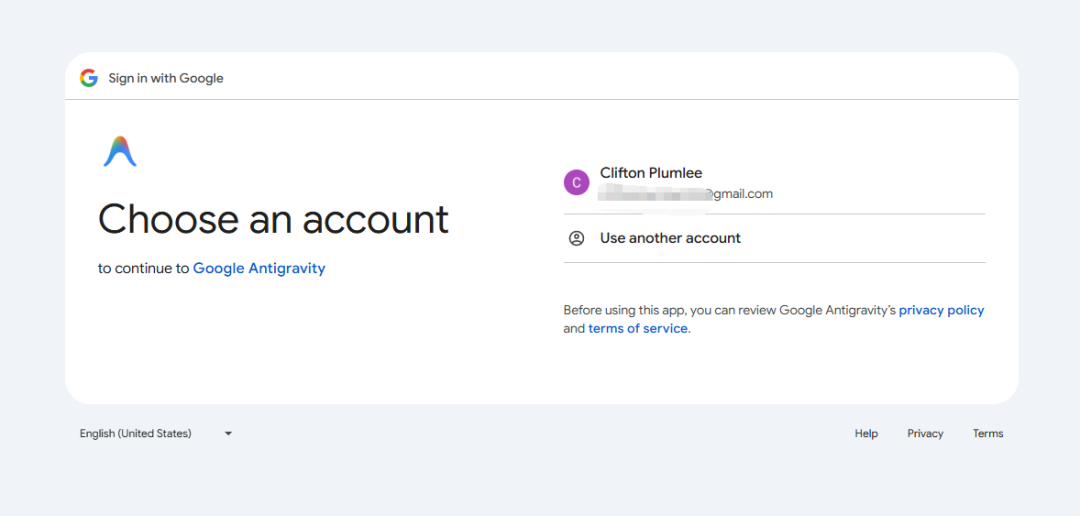1080x516 pixels.
Task: Click Terms in the footer
Action: click(x=988, y=434)
